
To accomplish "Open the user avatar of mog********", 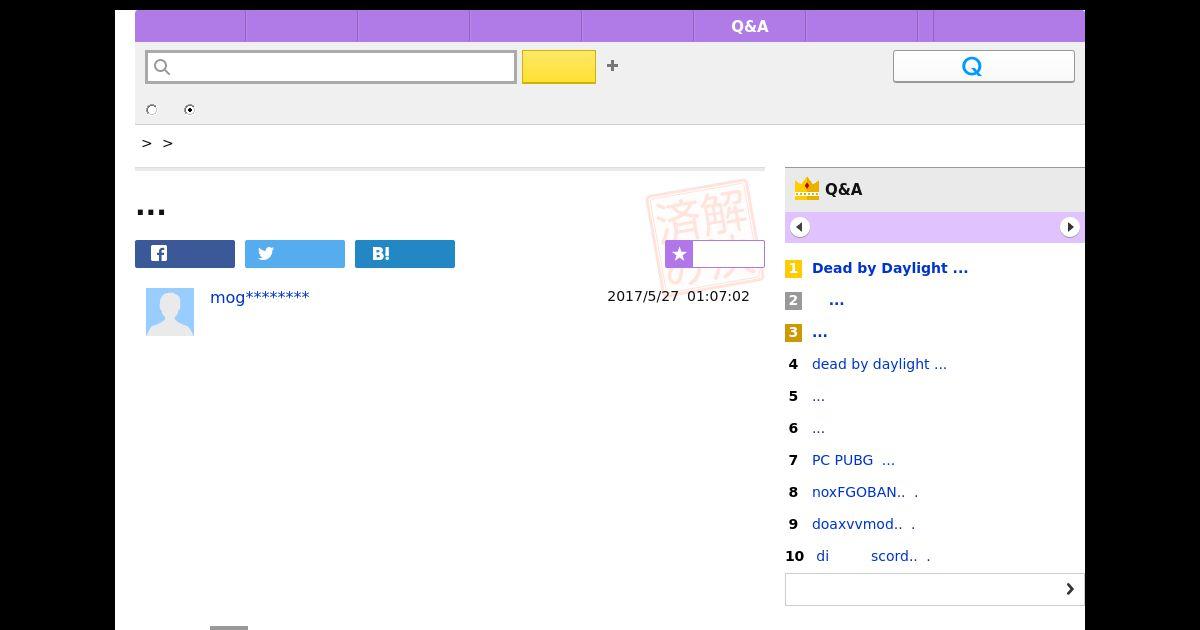I will [x=170, y=312].
